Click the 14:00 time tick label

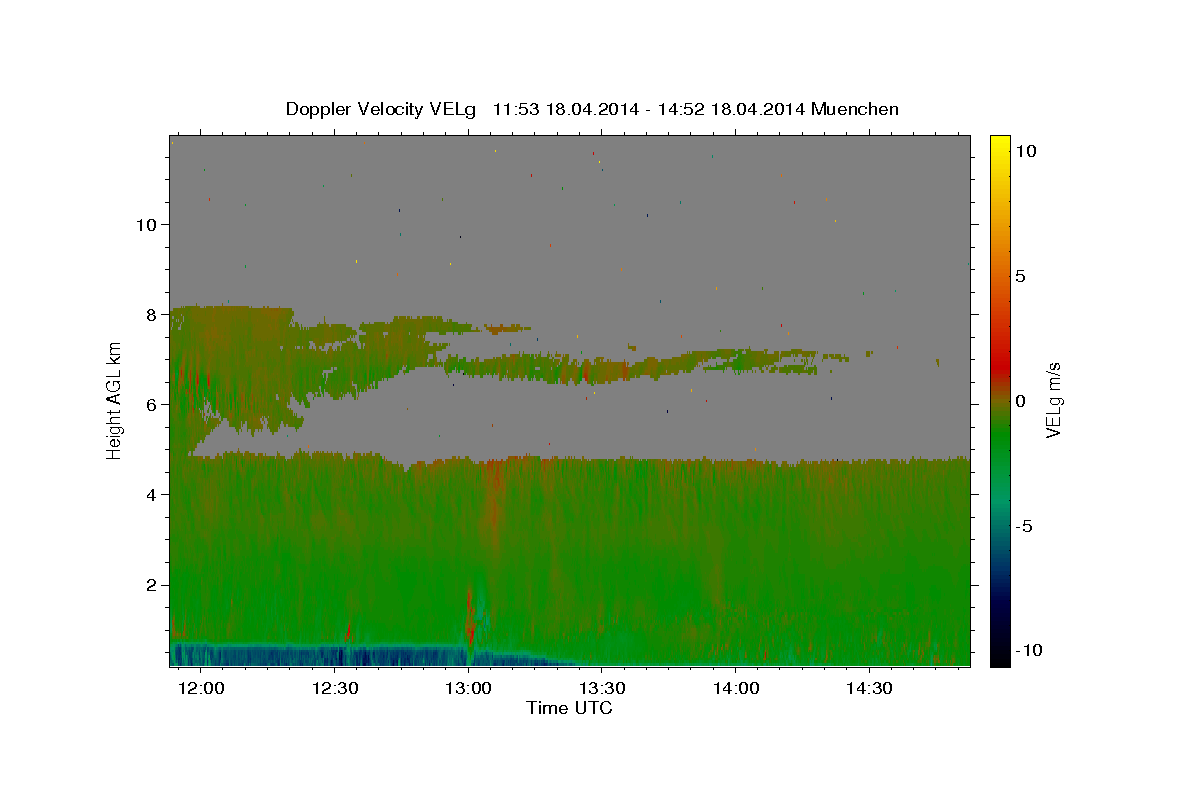click(x=735, y=689)
